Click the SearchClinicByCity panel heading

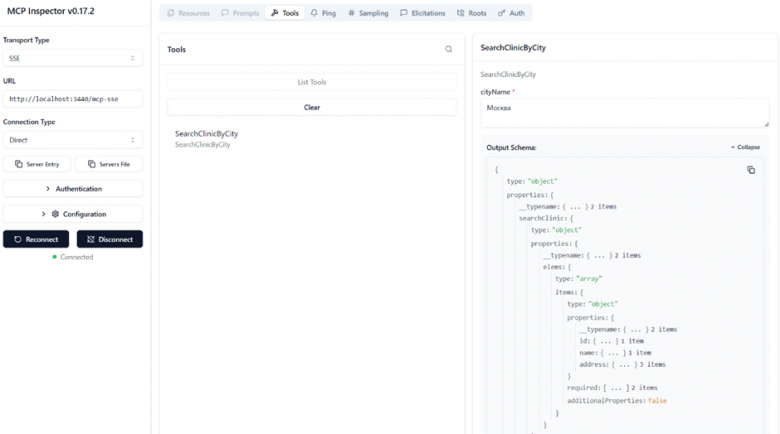[x=513, y=48]
